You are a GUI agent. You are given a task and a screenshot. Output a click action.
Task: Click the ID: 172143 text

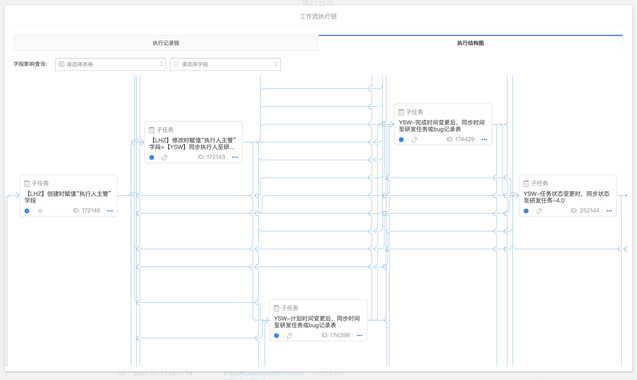tap(211, 157)
